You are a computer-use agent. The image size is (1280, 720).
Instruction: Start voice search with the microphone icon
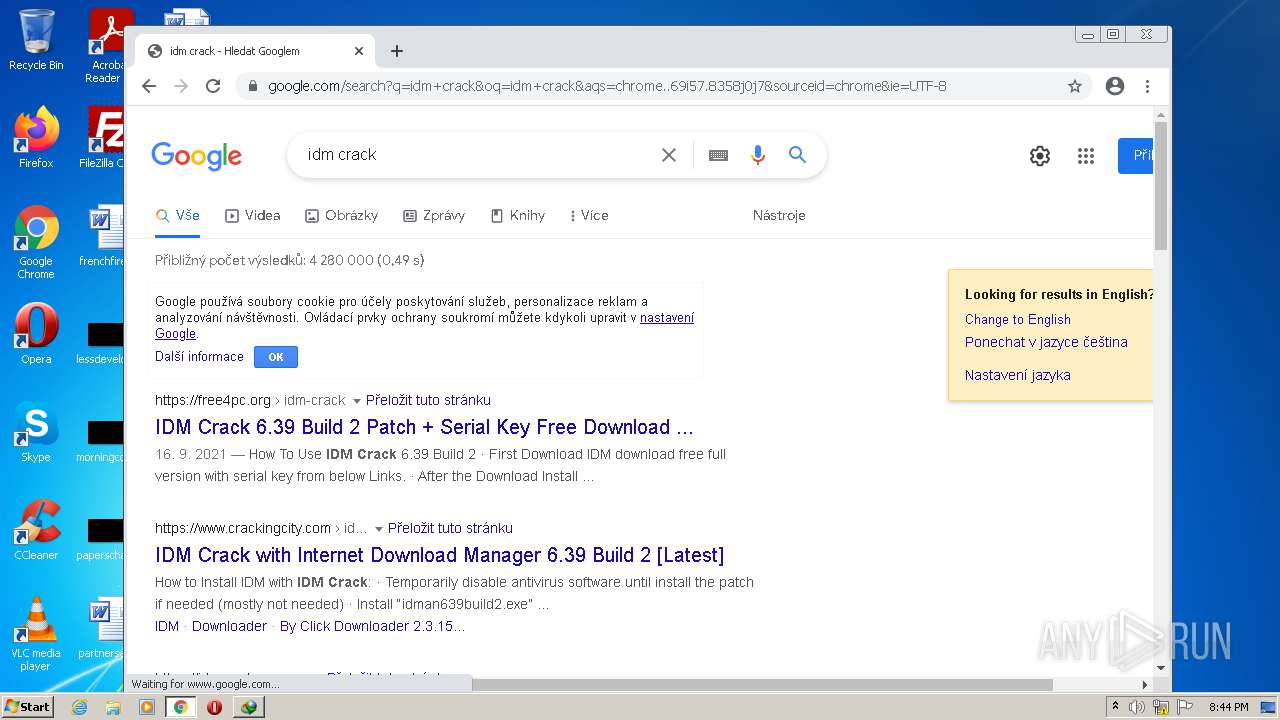click(x=758, y=155)
